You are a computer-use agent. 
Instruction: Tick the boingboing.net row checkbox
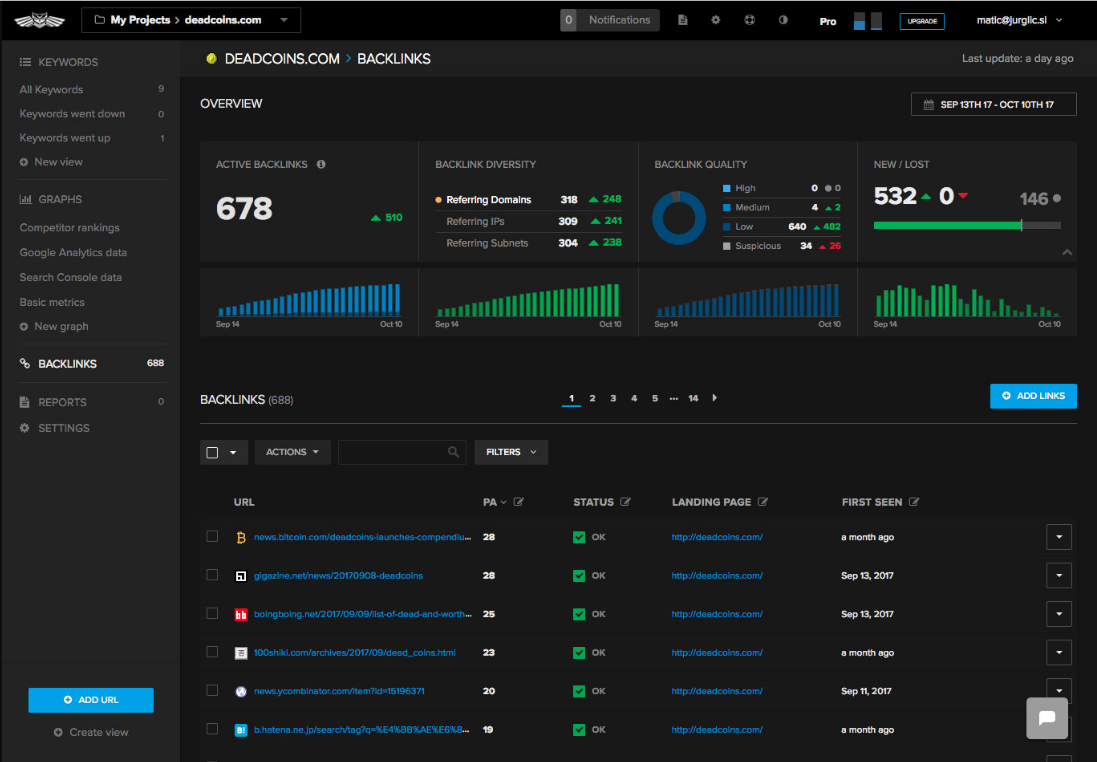point(212,613)
